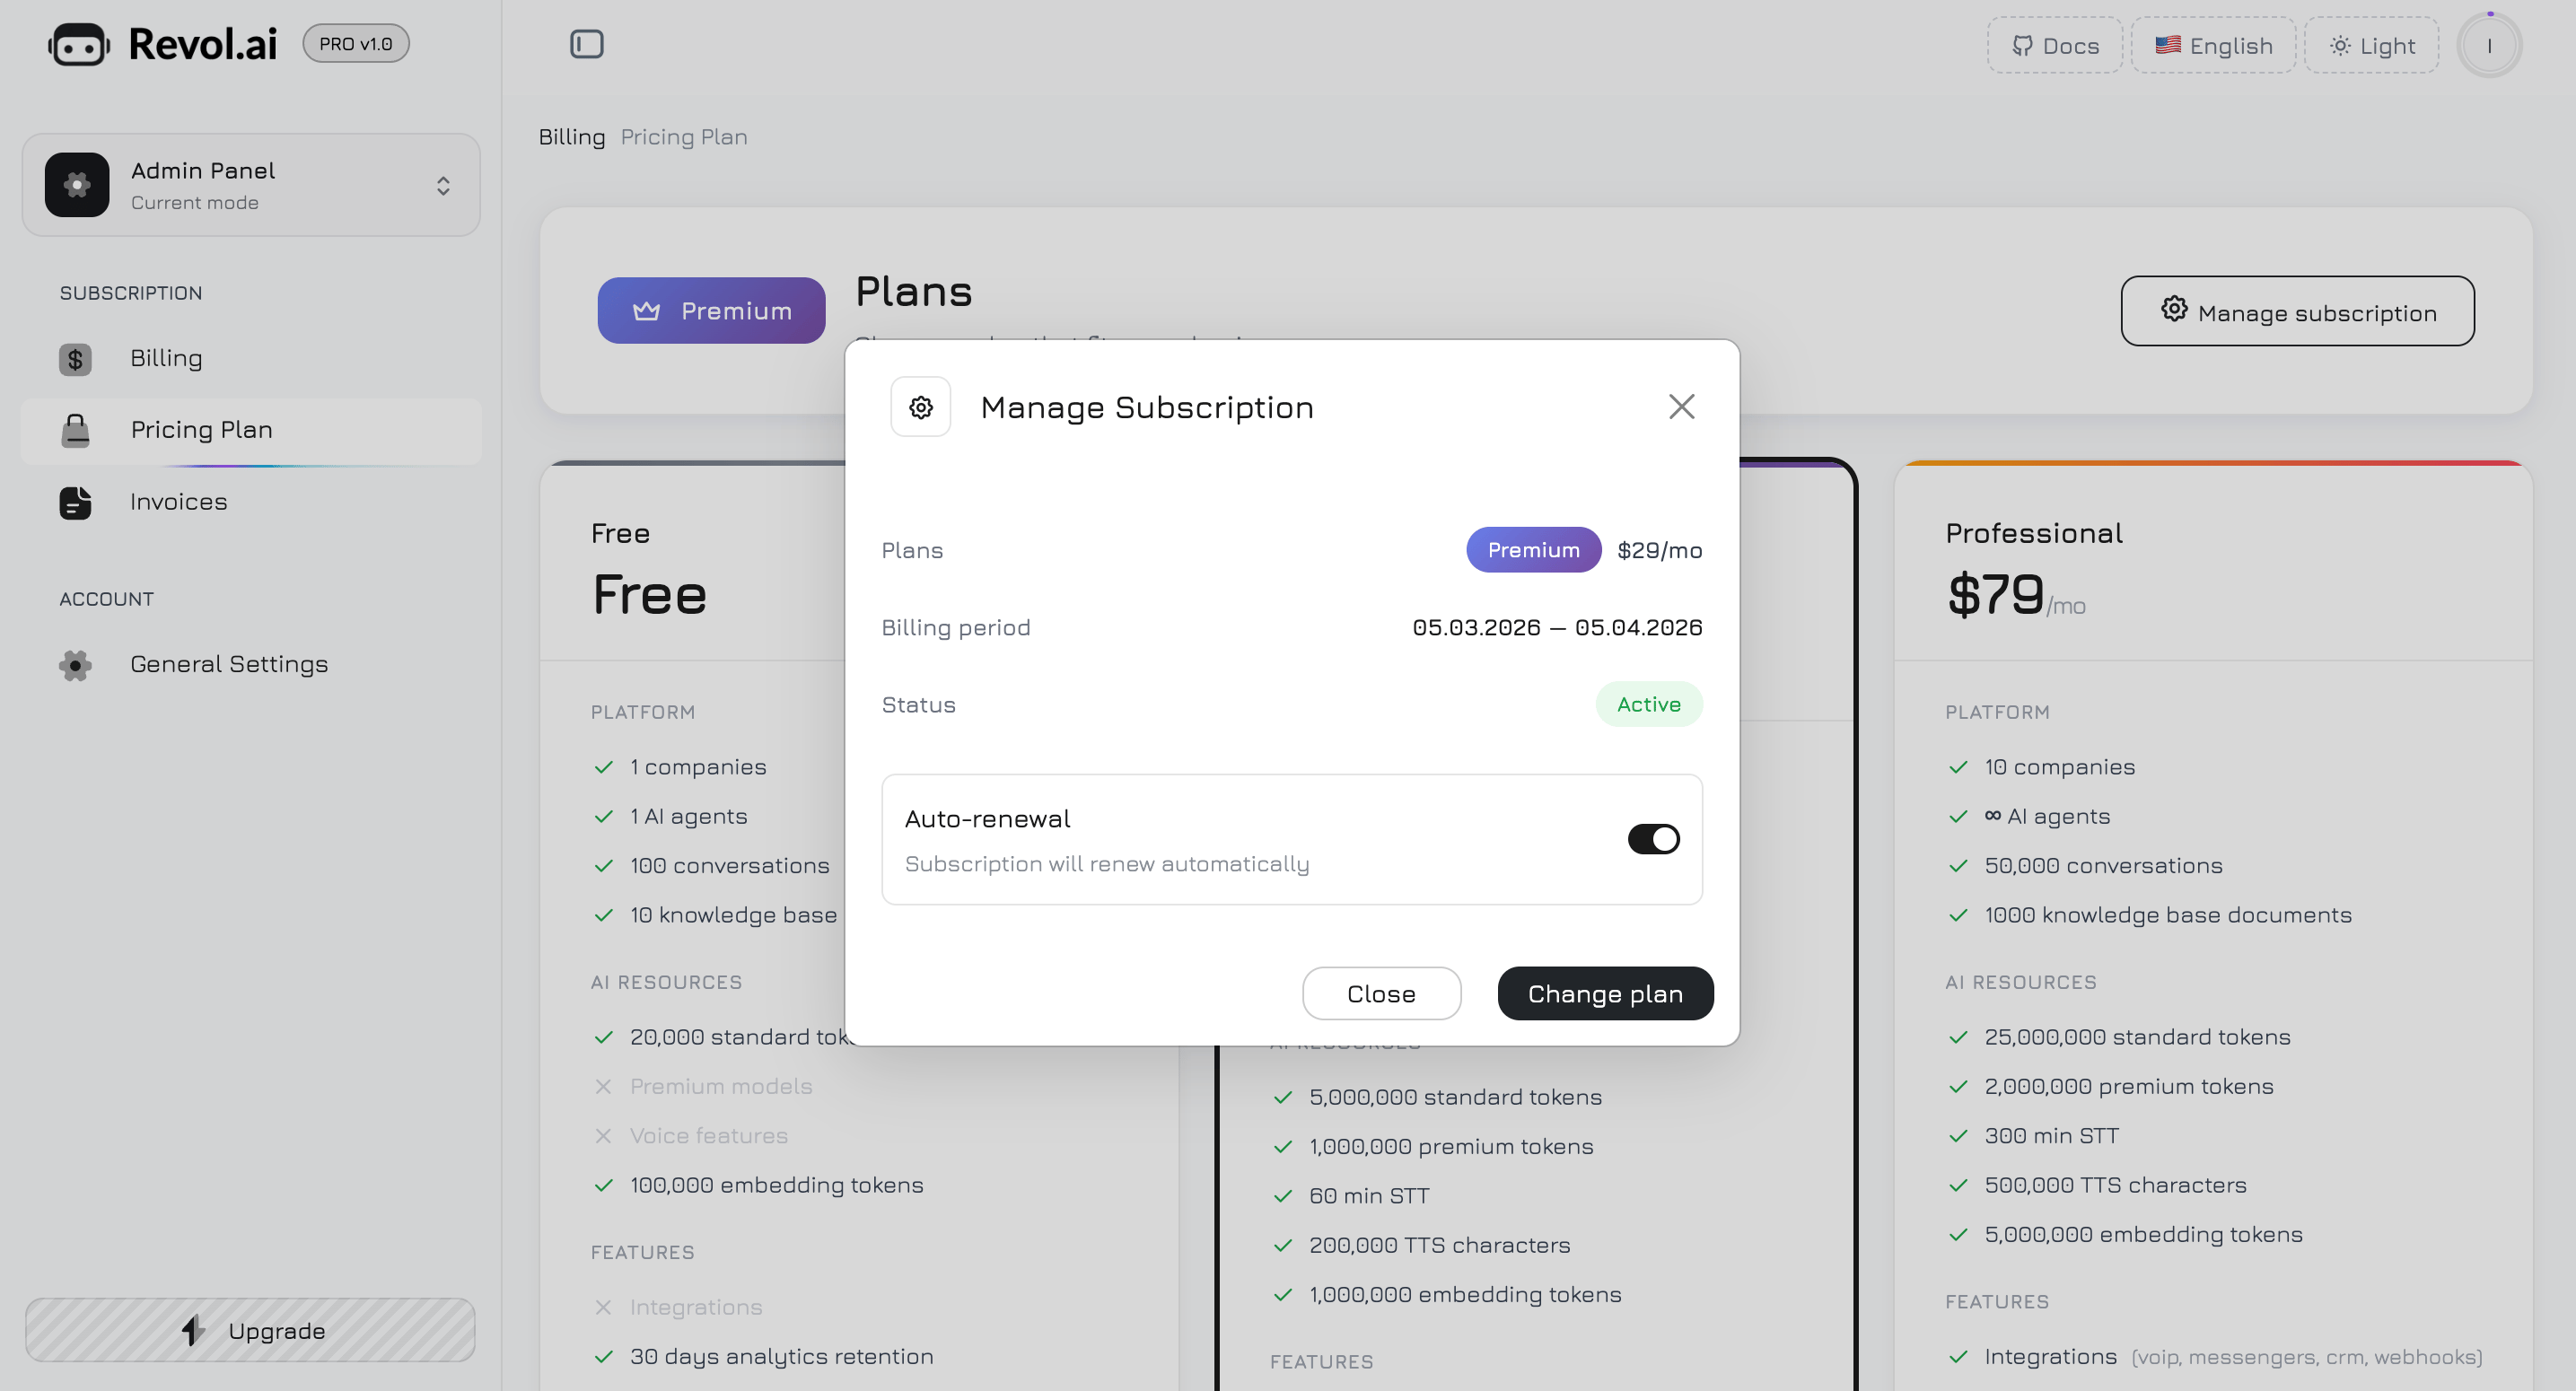Click '1 AI agents' in the Free plan
2576x1391 pixels.
(688, 816)
